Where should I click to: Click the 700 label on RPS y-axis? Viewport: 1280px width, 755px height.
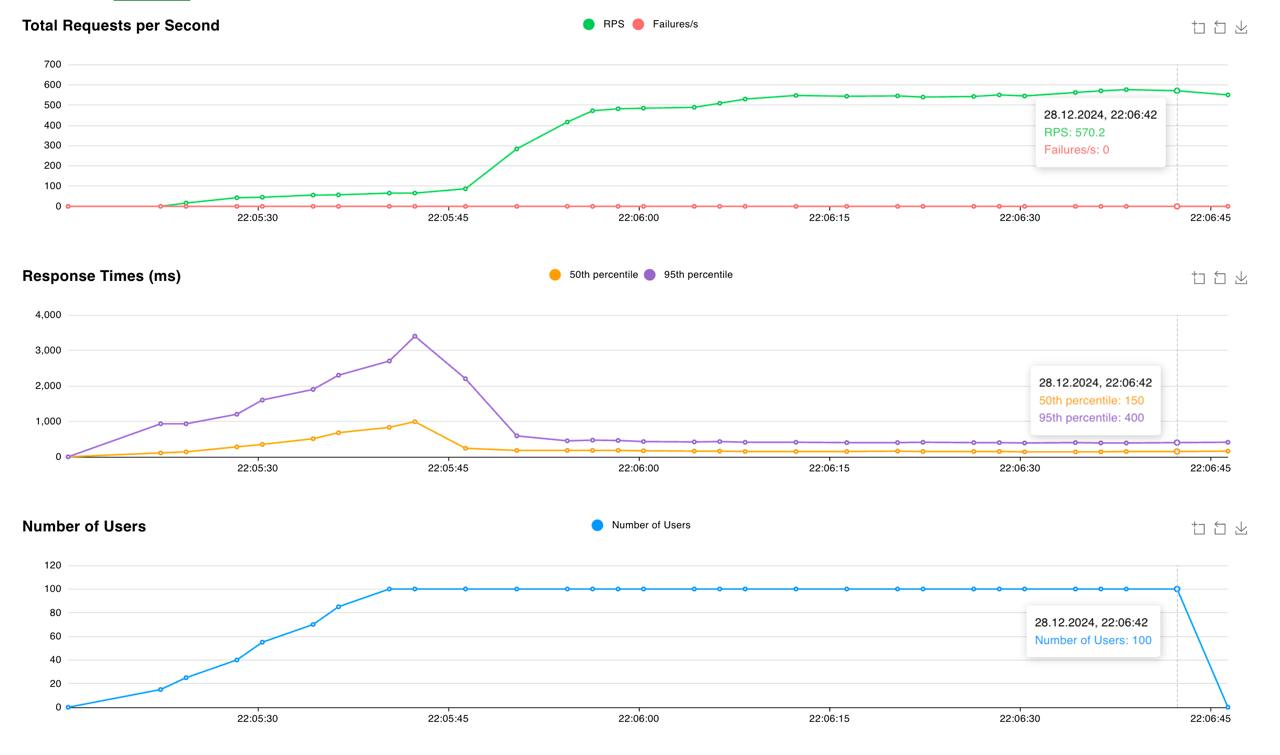pos(52,64)
